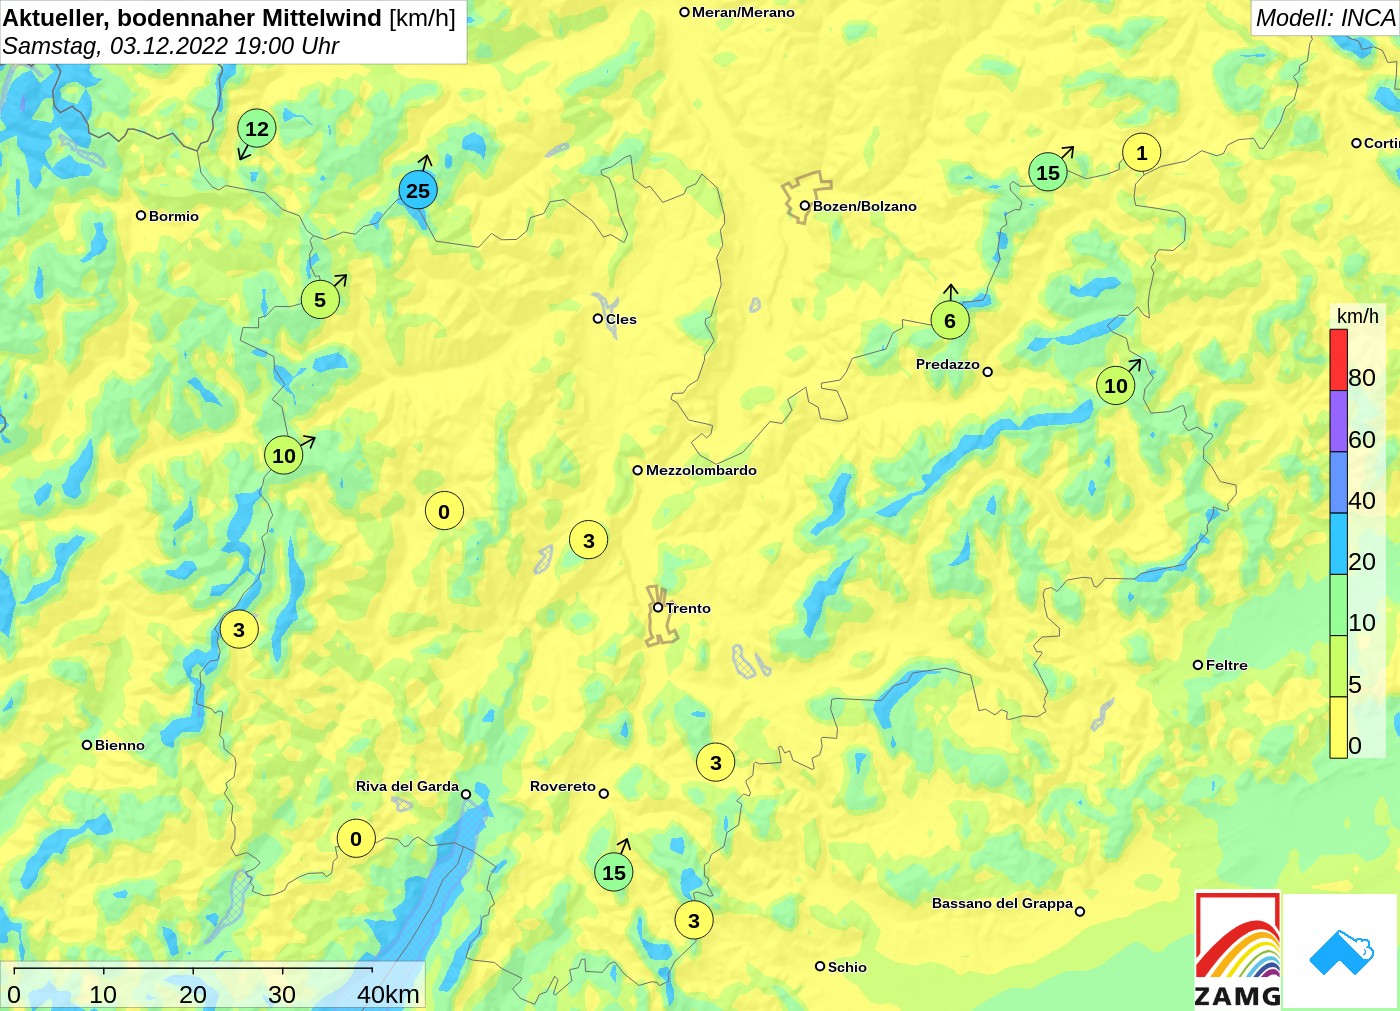
Task: Select the 3 km/h marker northwest of Trento
Action: pos(589,540)
